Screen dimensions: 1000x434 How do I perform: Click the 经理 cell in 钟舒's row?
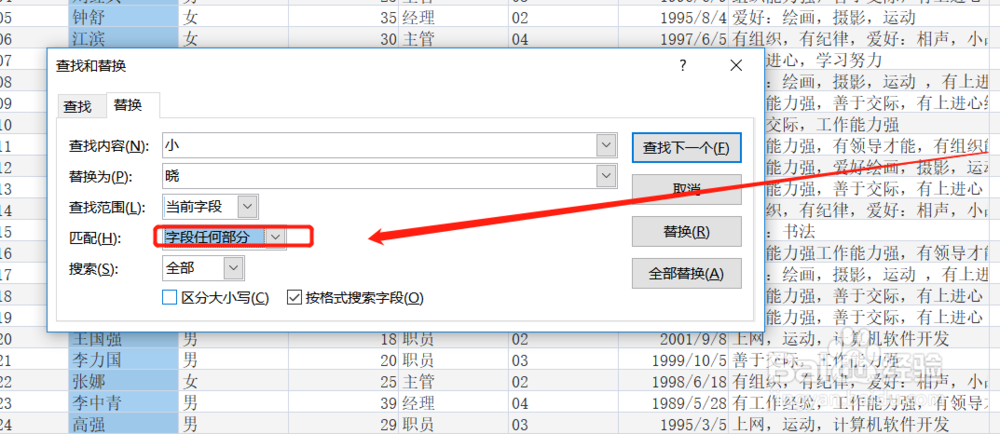[453, 18]
